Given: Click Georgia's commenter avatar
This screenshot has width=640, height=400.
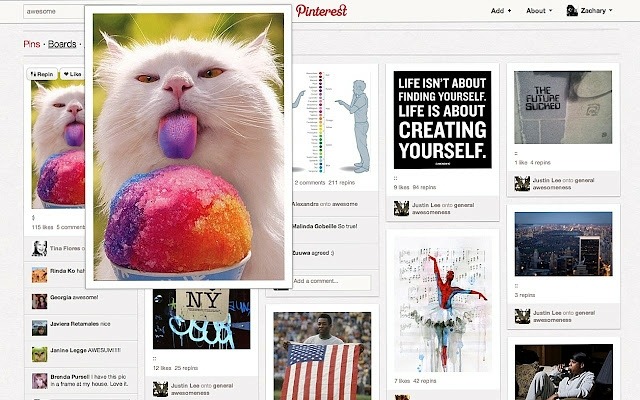Looking at the screenshot, I should click(x=40, y=301).
